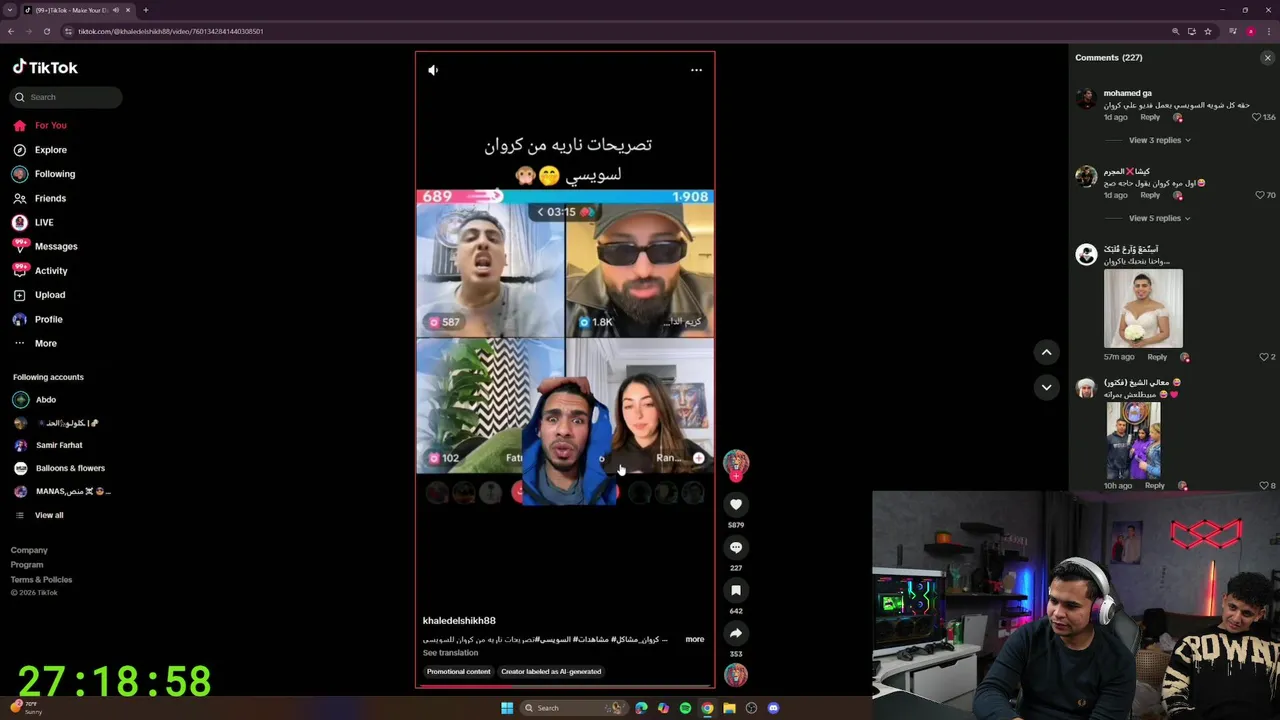Viewport: 1280px width, 720px height.
Task: Open the group photo in the 10h ago comment
Action: 1133,440
